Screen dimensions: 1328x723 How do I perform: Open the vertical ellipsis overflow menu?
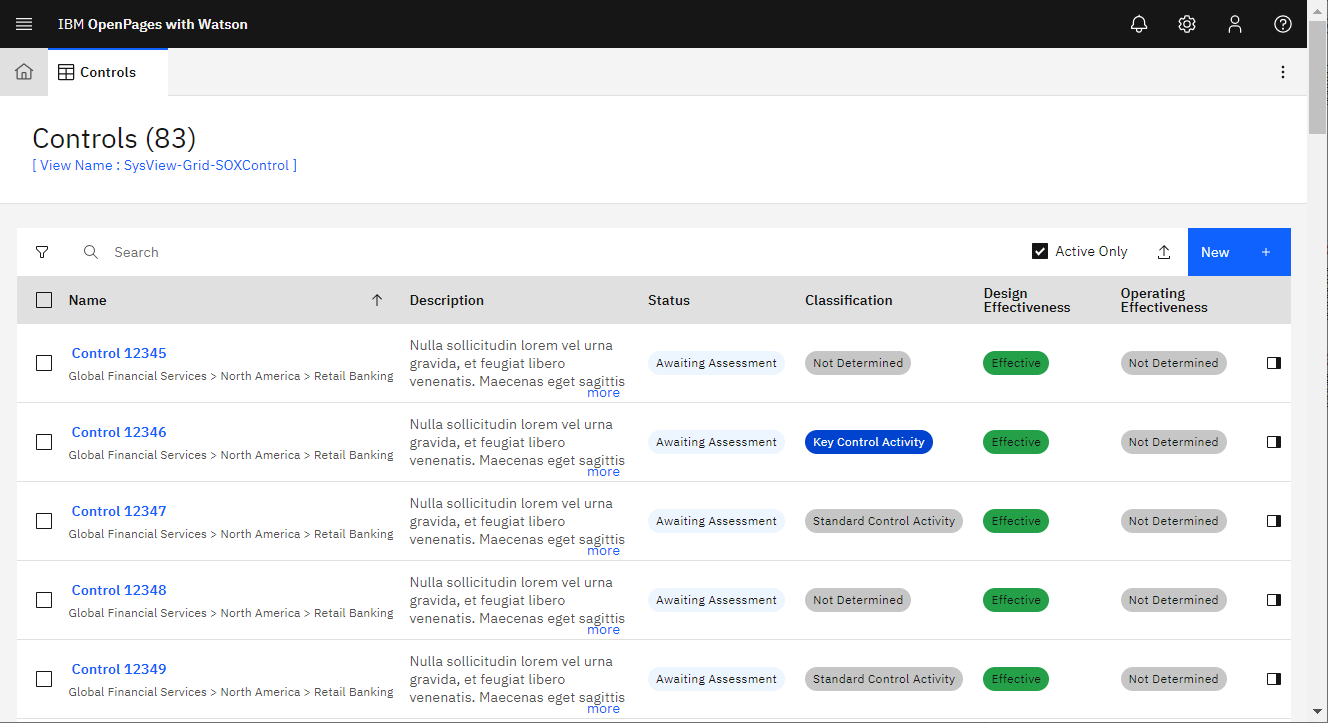click(1283, 72)
